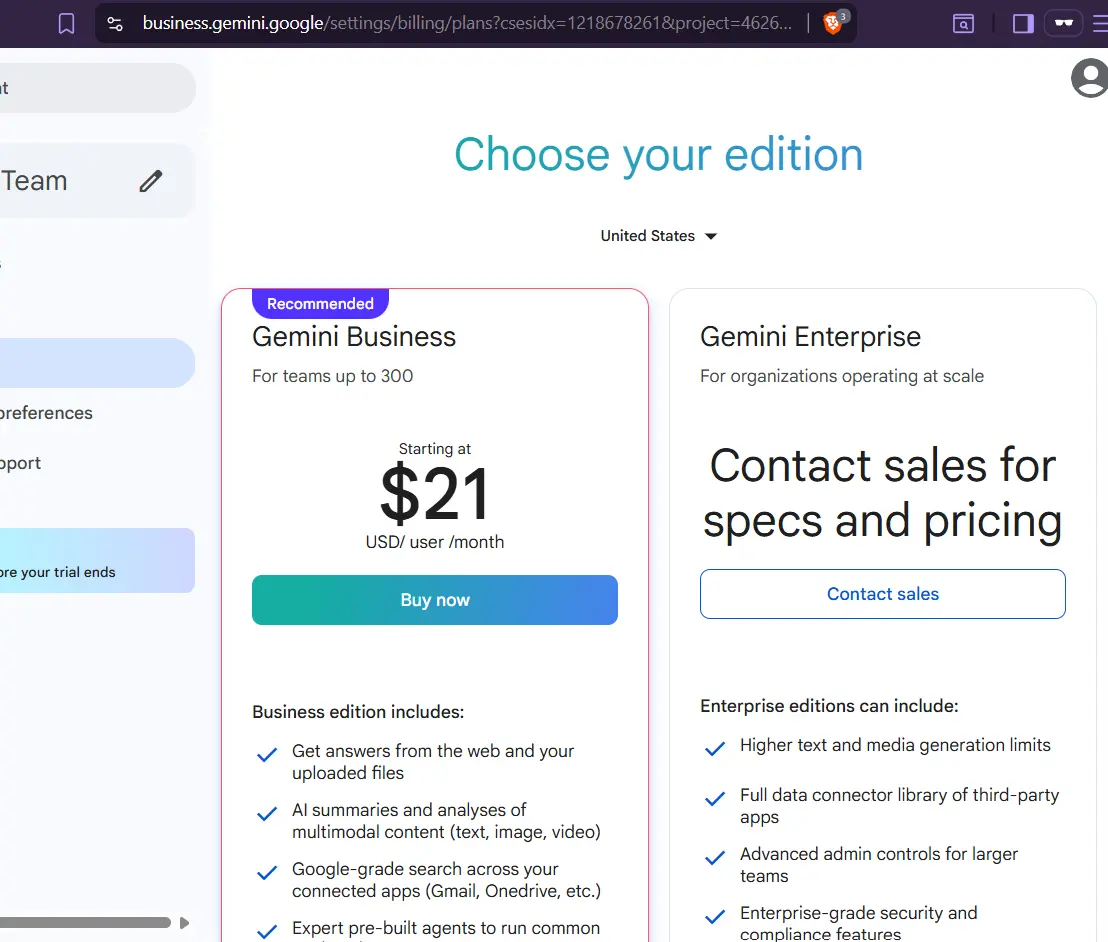The width and height of the screenshot is (1108, 942).
Task: Click the Contact sales button
Action: pyautogui.click(x=883, y=594)
